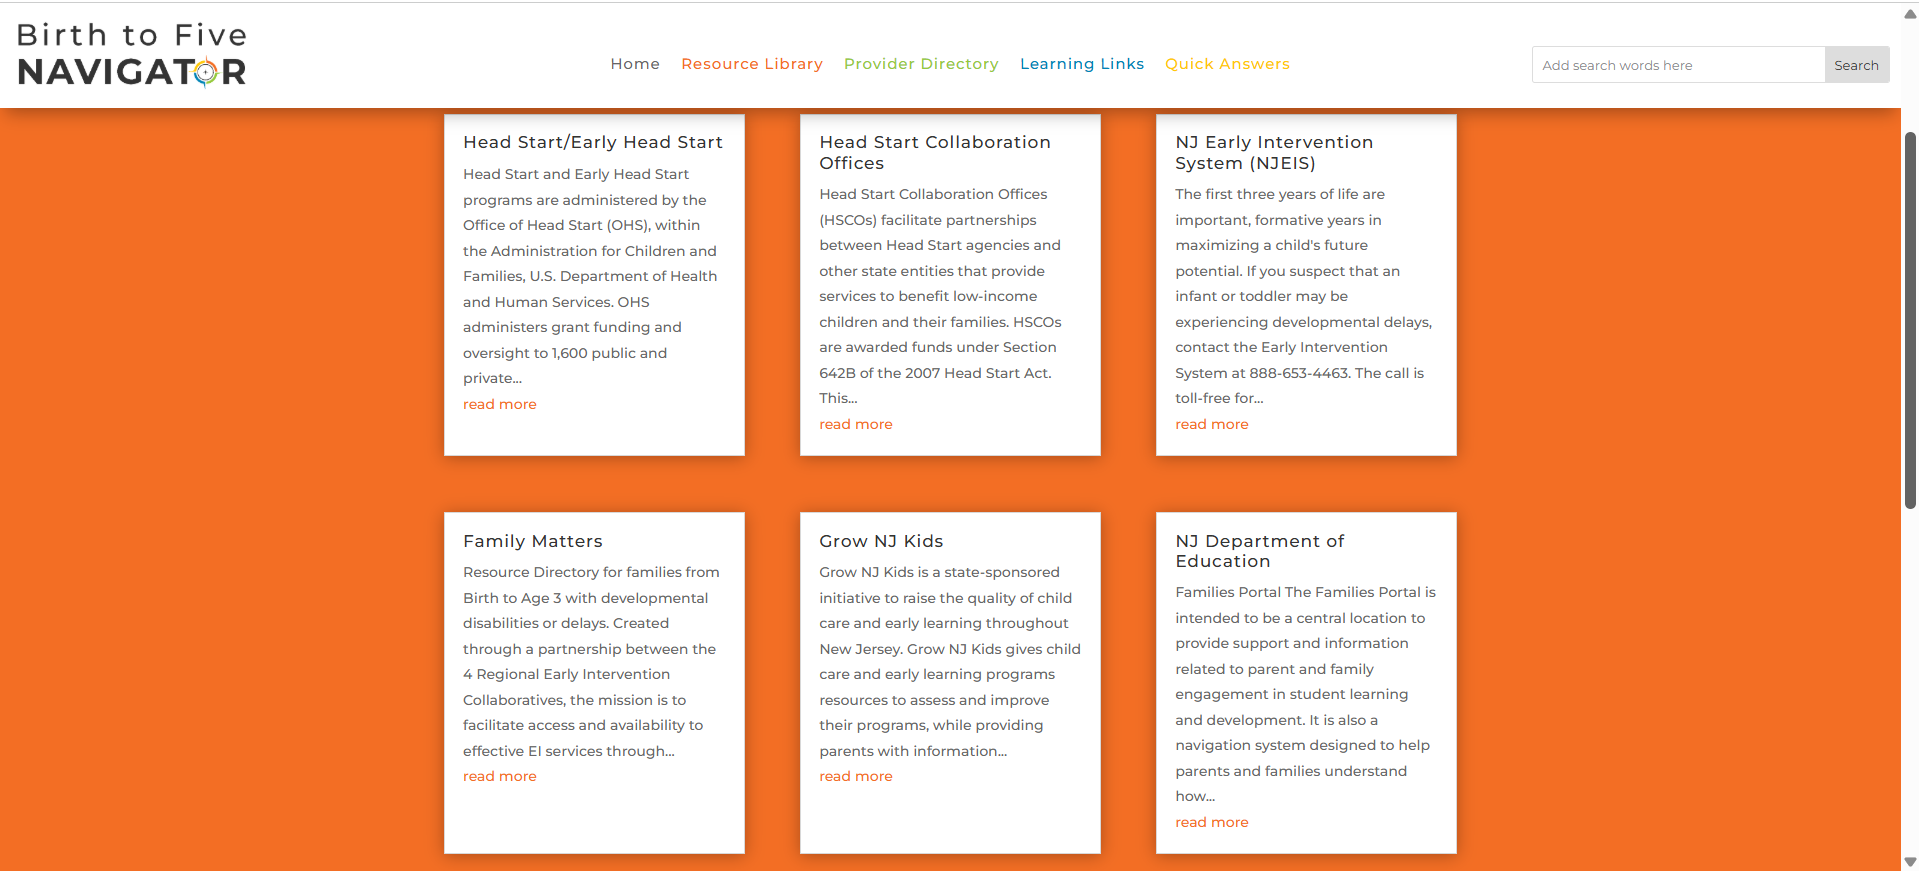This screenshot has width=1919, height=871.
Task: Read more about Family Matters
Action: click(x=500, y=776)
